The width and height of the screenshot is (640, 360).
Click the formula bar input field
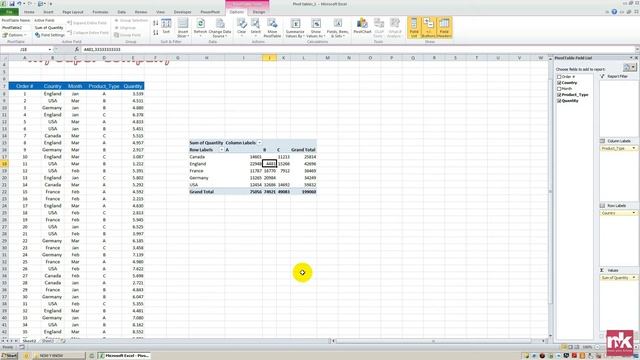pyautogui.click(x=357, y=49)
